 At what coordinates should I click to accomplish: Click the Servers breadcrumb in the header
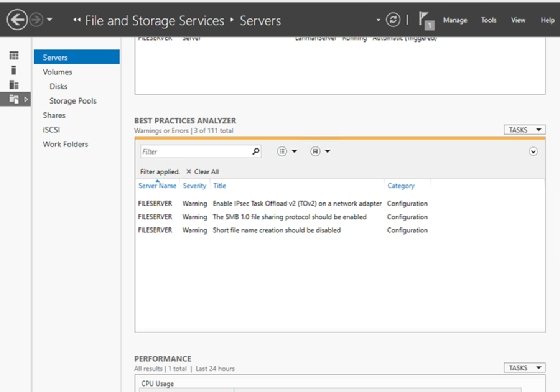click(x=260, y=21)
